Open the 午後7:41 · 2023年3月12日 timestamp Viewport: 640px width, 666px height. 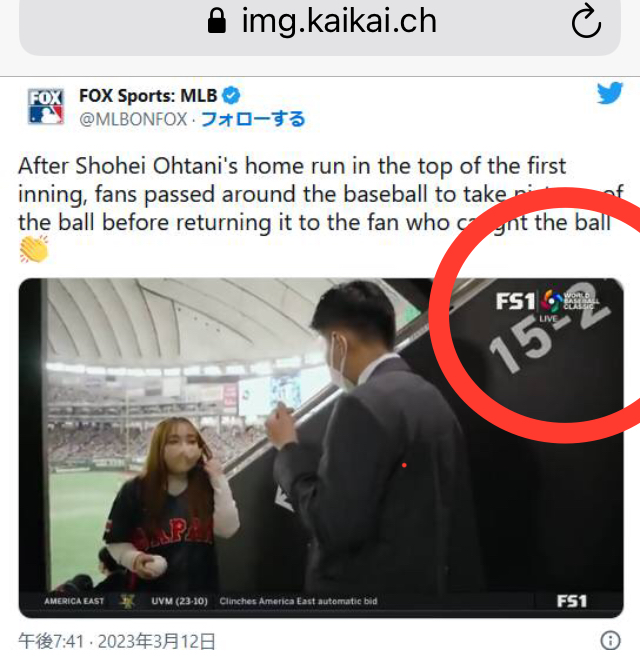117,641
